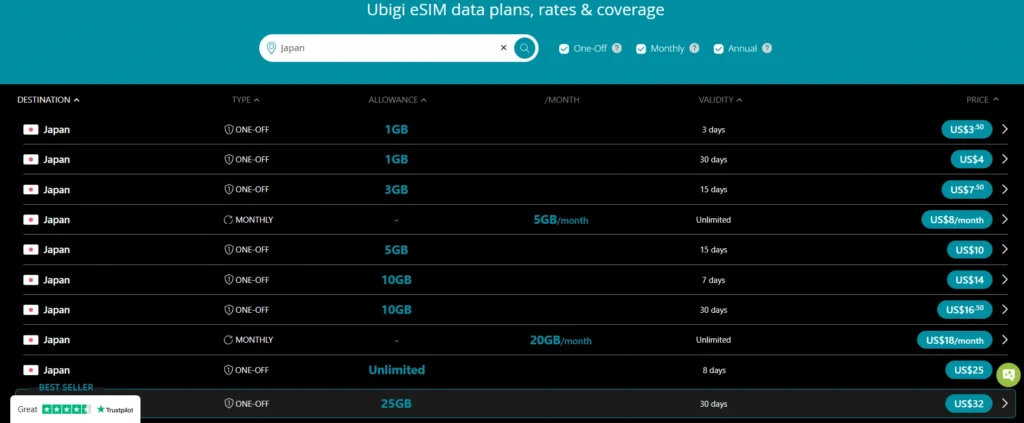Click the magnifier search button
The height and width of the screenshot is (423, 1024).
click(x=524, y=48)
